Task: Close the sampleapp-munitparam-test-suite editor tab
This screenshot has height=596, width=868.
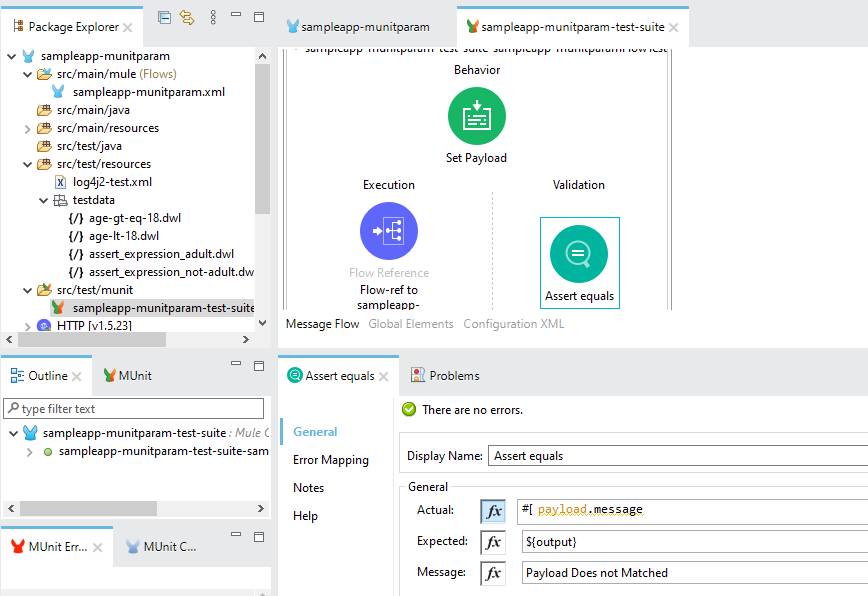Action: [673, 27]
